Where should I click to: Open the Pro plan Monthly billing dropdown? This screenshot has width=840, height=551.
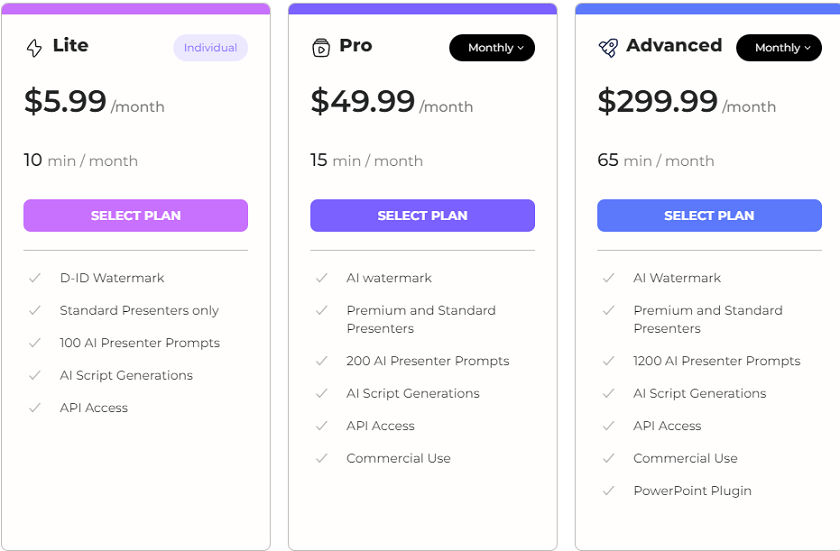(492, 48)
